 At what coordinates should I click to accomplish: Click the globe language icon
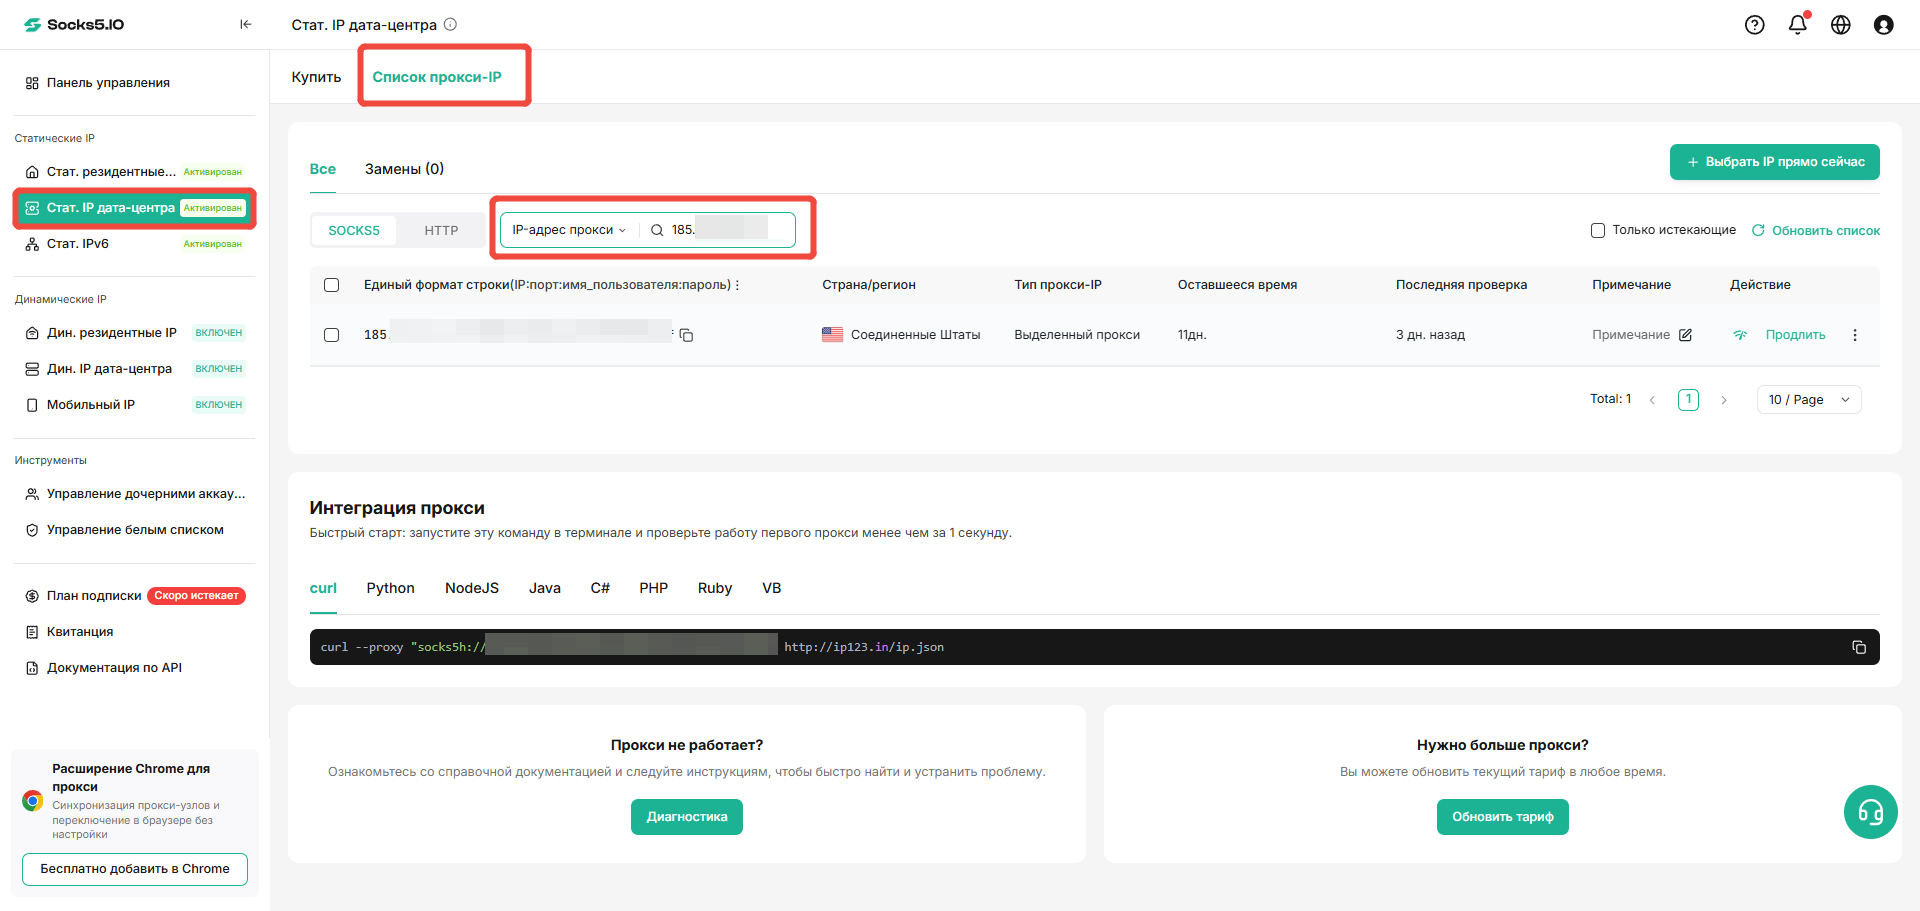click(1841, 25)
